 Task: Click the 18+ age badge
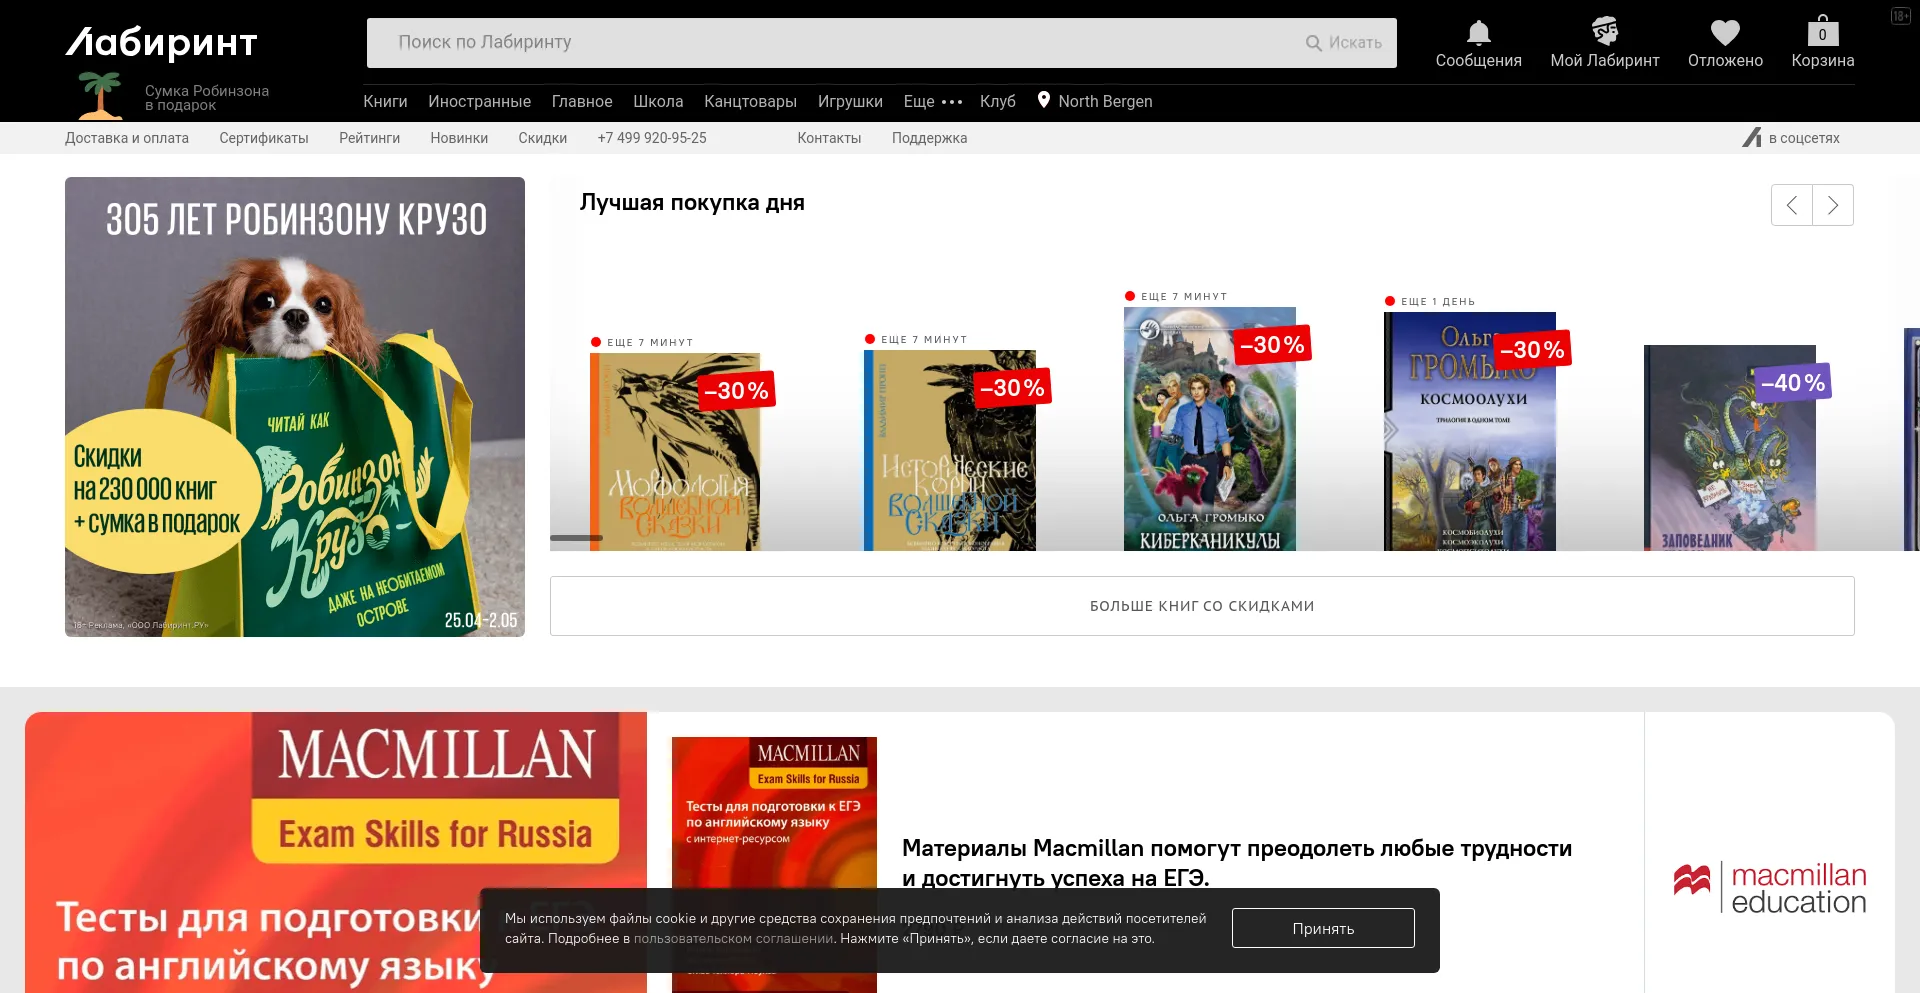(1900, 16)
